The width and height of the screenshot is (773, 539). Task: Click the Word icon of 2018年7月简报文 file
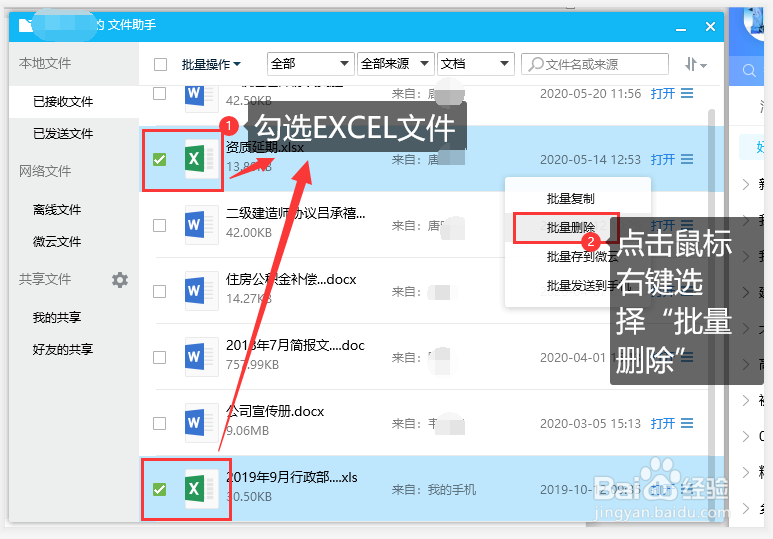(201, 357)
